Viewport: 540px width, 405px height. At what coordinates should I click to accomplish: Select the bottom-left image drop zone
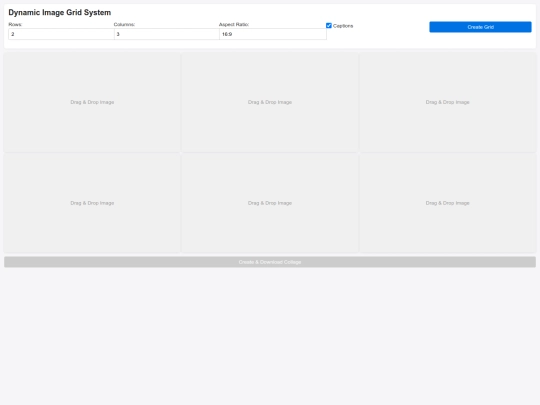92,203
